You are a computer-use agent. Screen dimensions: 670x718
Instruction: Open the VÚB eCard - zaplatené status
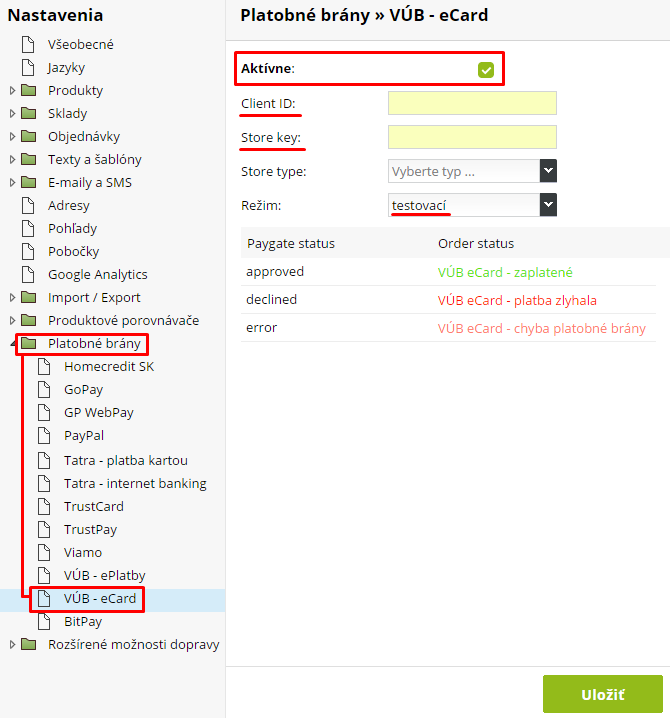[x=505, y=272]
